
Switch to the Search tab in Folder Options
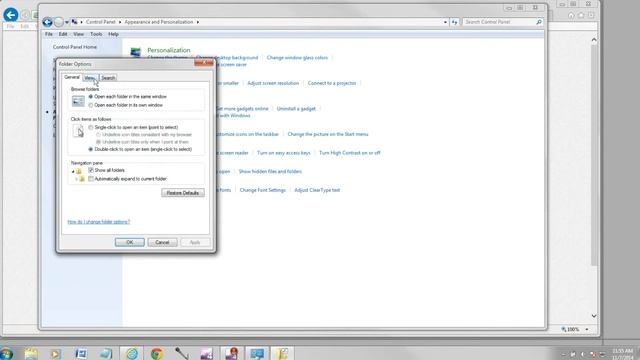click(108, 78)
